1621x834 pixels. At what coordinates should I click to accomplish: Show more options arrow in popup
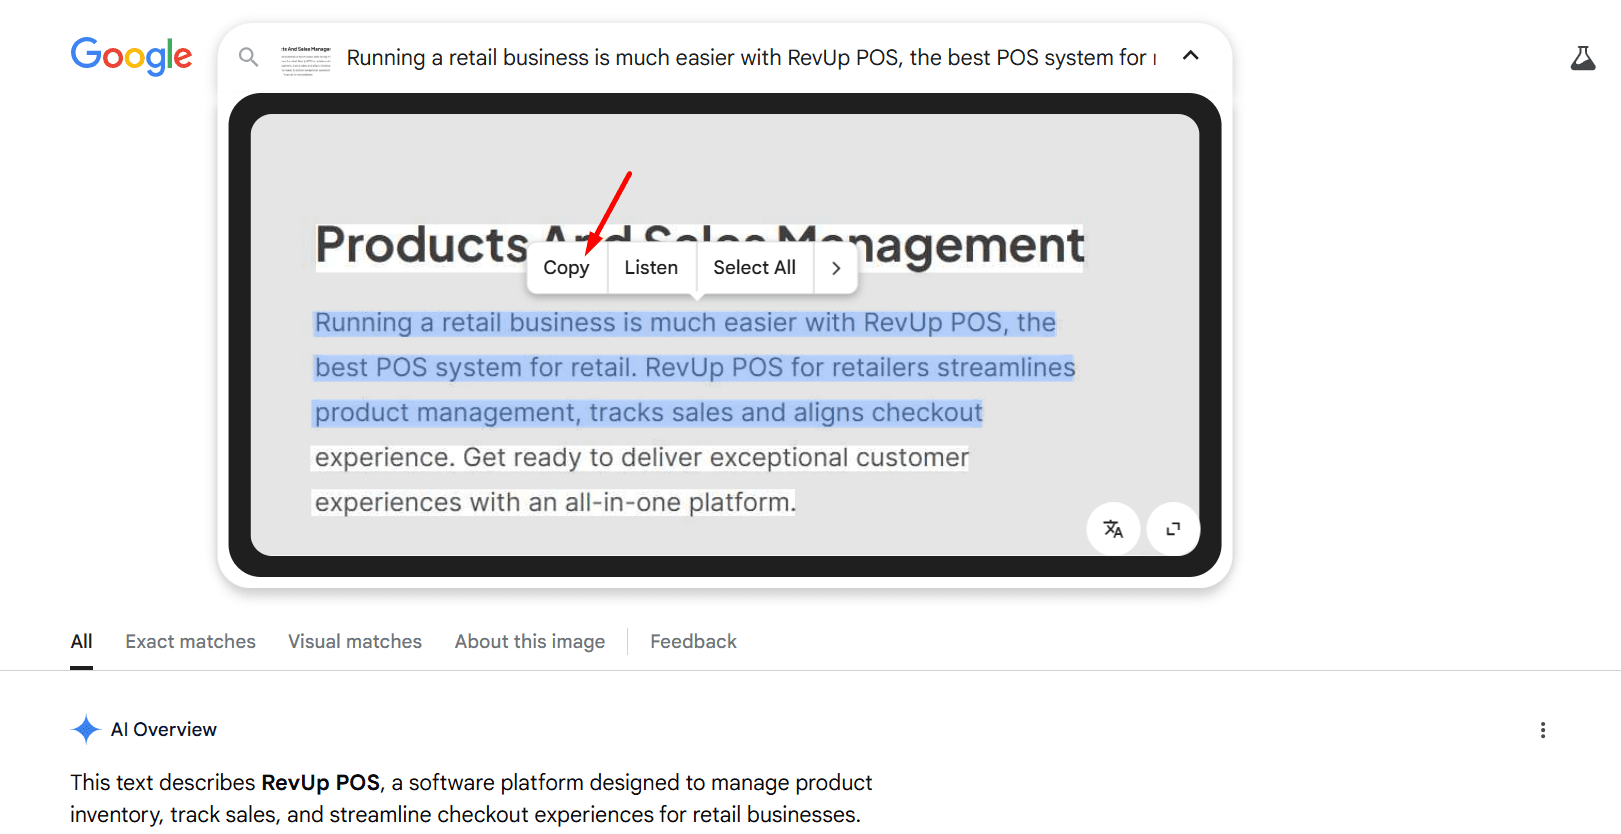click(x=836, y=268)
